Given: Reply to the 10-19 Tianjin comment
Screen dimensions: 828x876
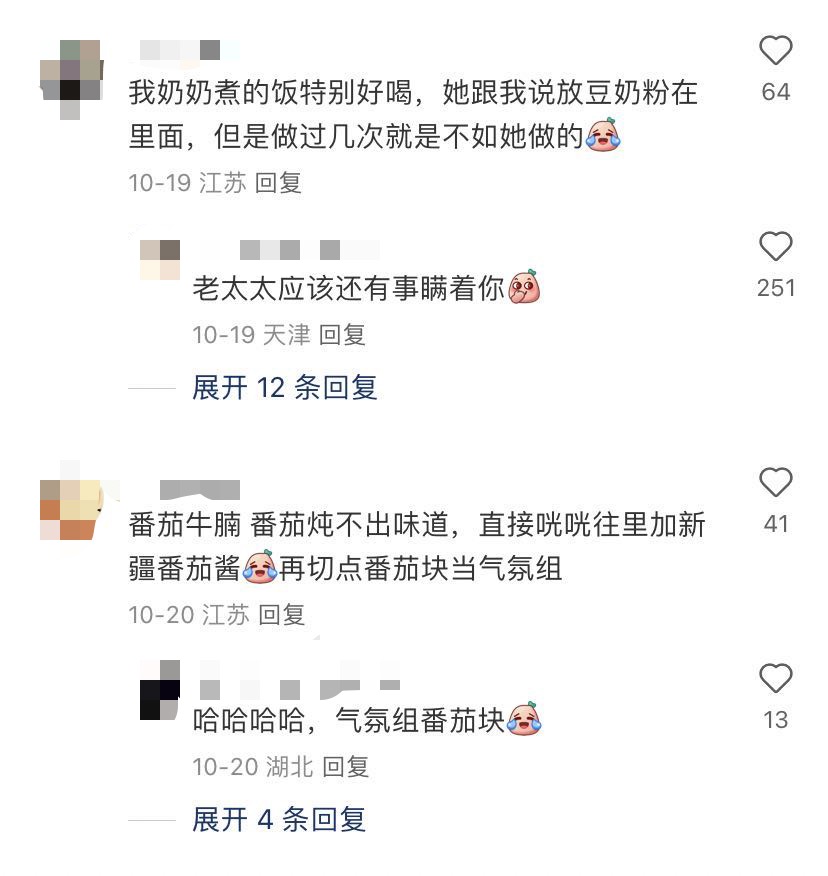Looking at the screenshot, I should 342,335.
